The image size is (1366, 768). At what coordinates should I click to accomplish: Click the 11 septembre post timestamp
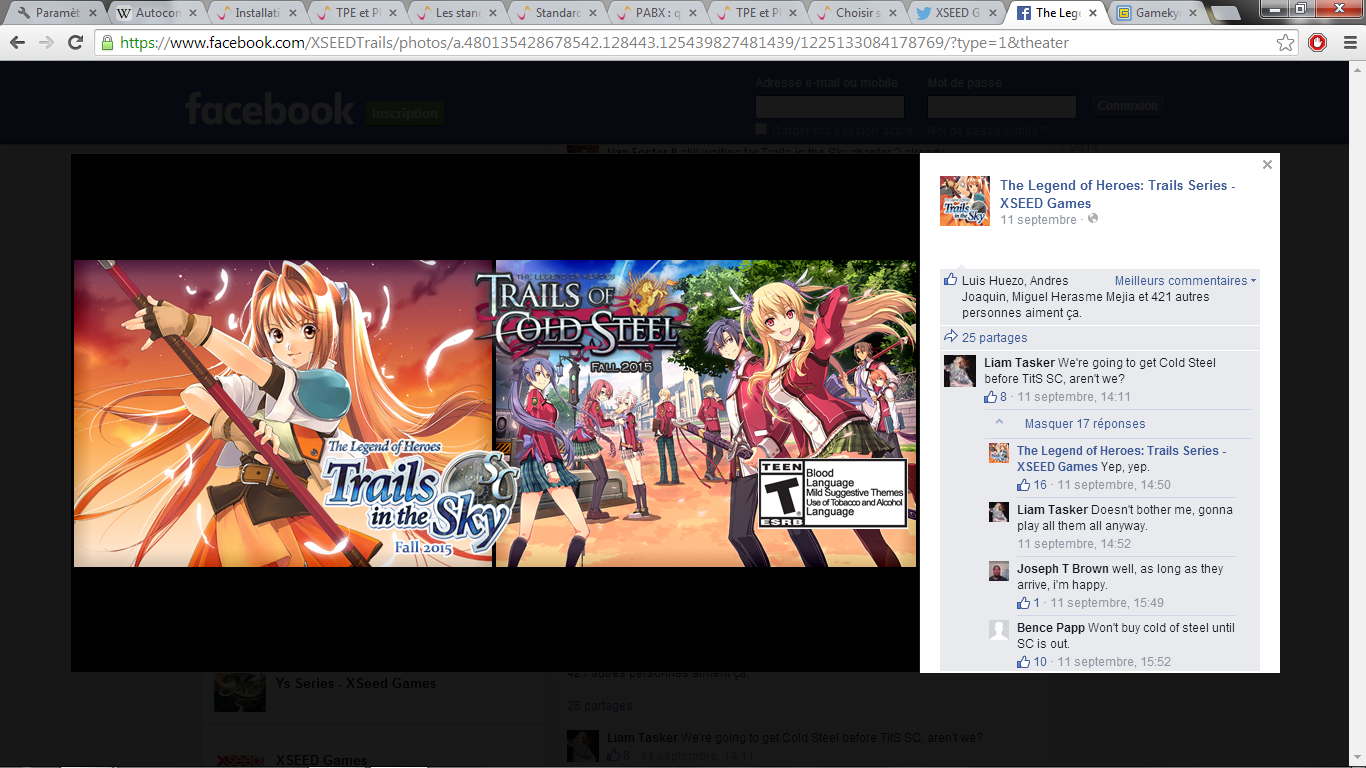point(1038,220)
